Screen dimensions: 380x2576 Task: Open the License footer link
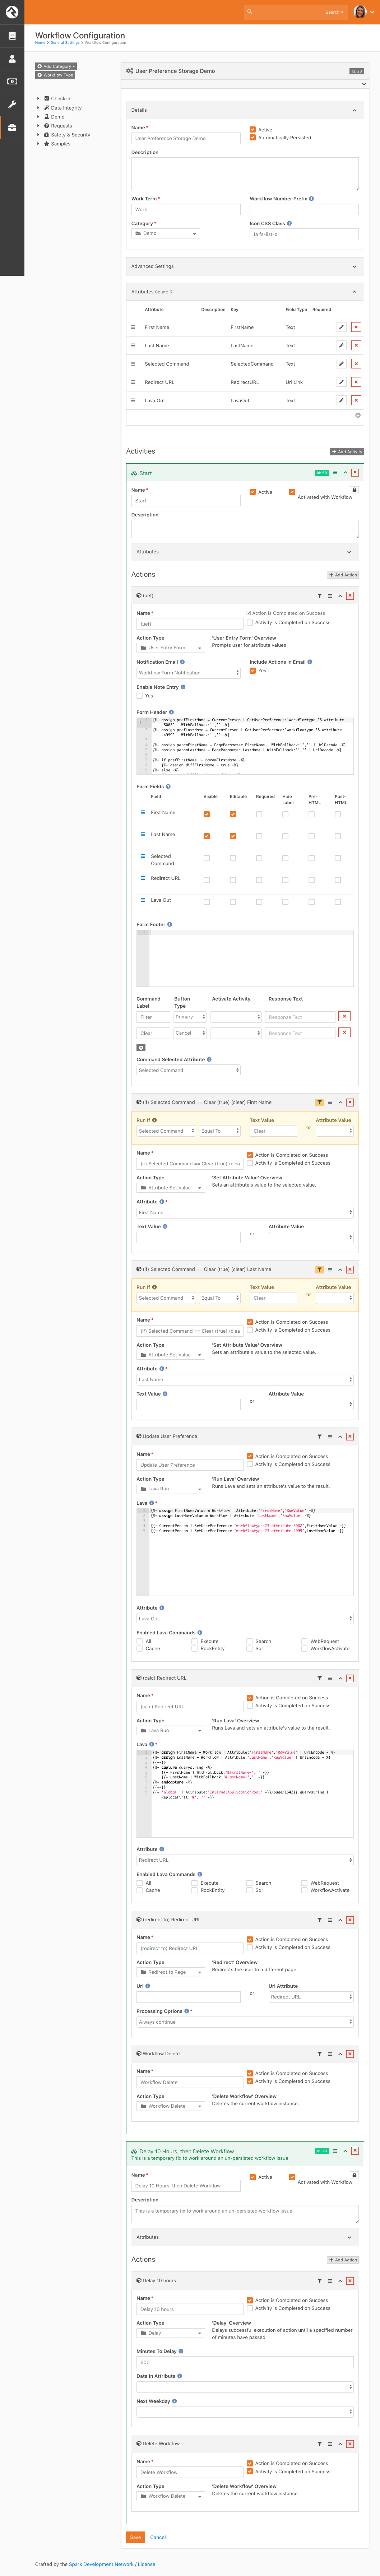147,2564
